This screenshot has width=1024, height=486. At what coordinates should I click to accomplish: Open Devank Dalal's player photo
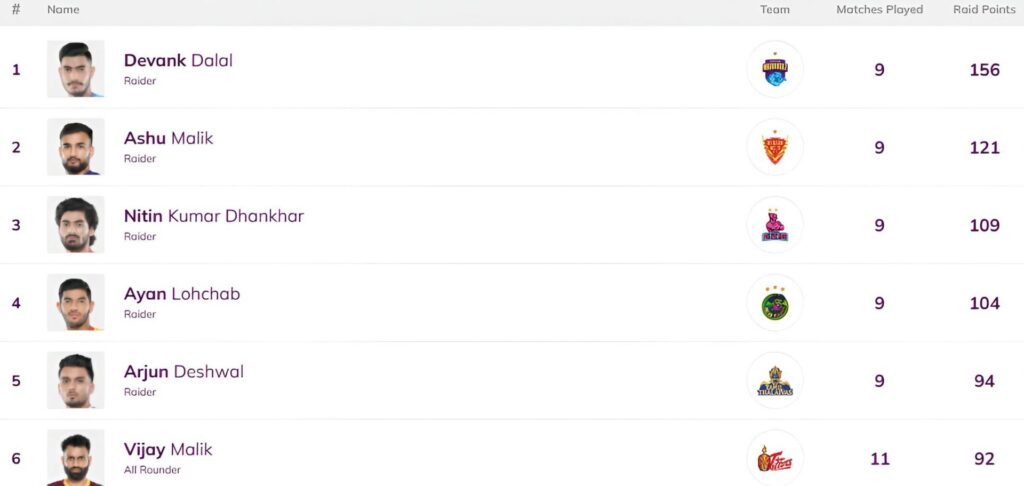pyautogui.click(x=76, y=69)
